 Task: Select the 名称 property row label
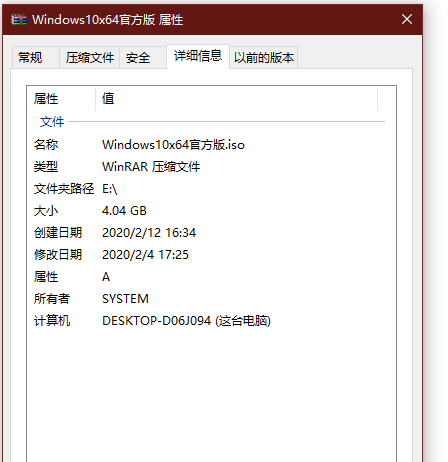click(x=46, y=145)
